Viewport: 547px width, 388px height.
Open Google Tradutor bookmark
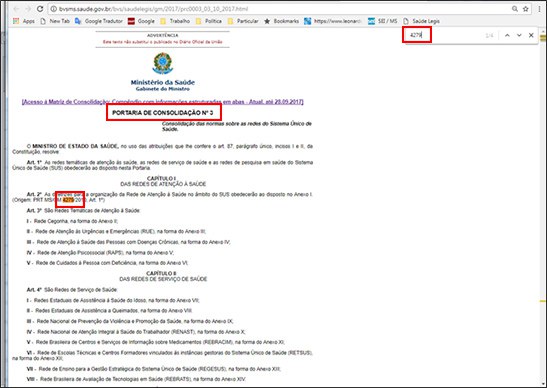(99, 21)
